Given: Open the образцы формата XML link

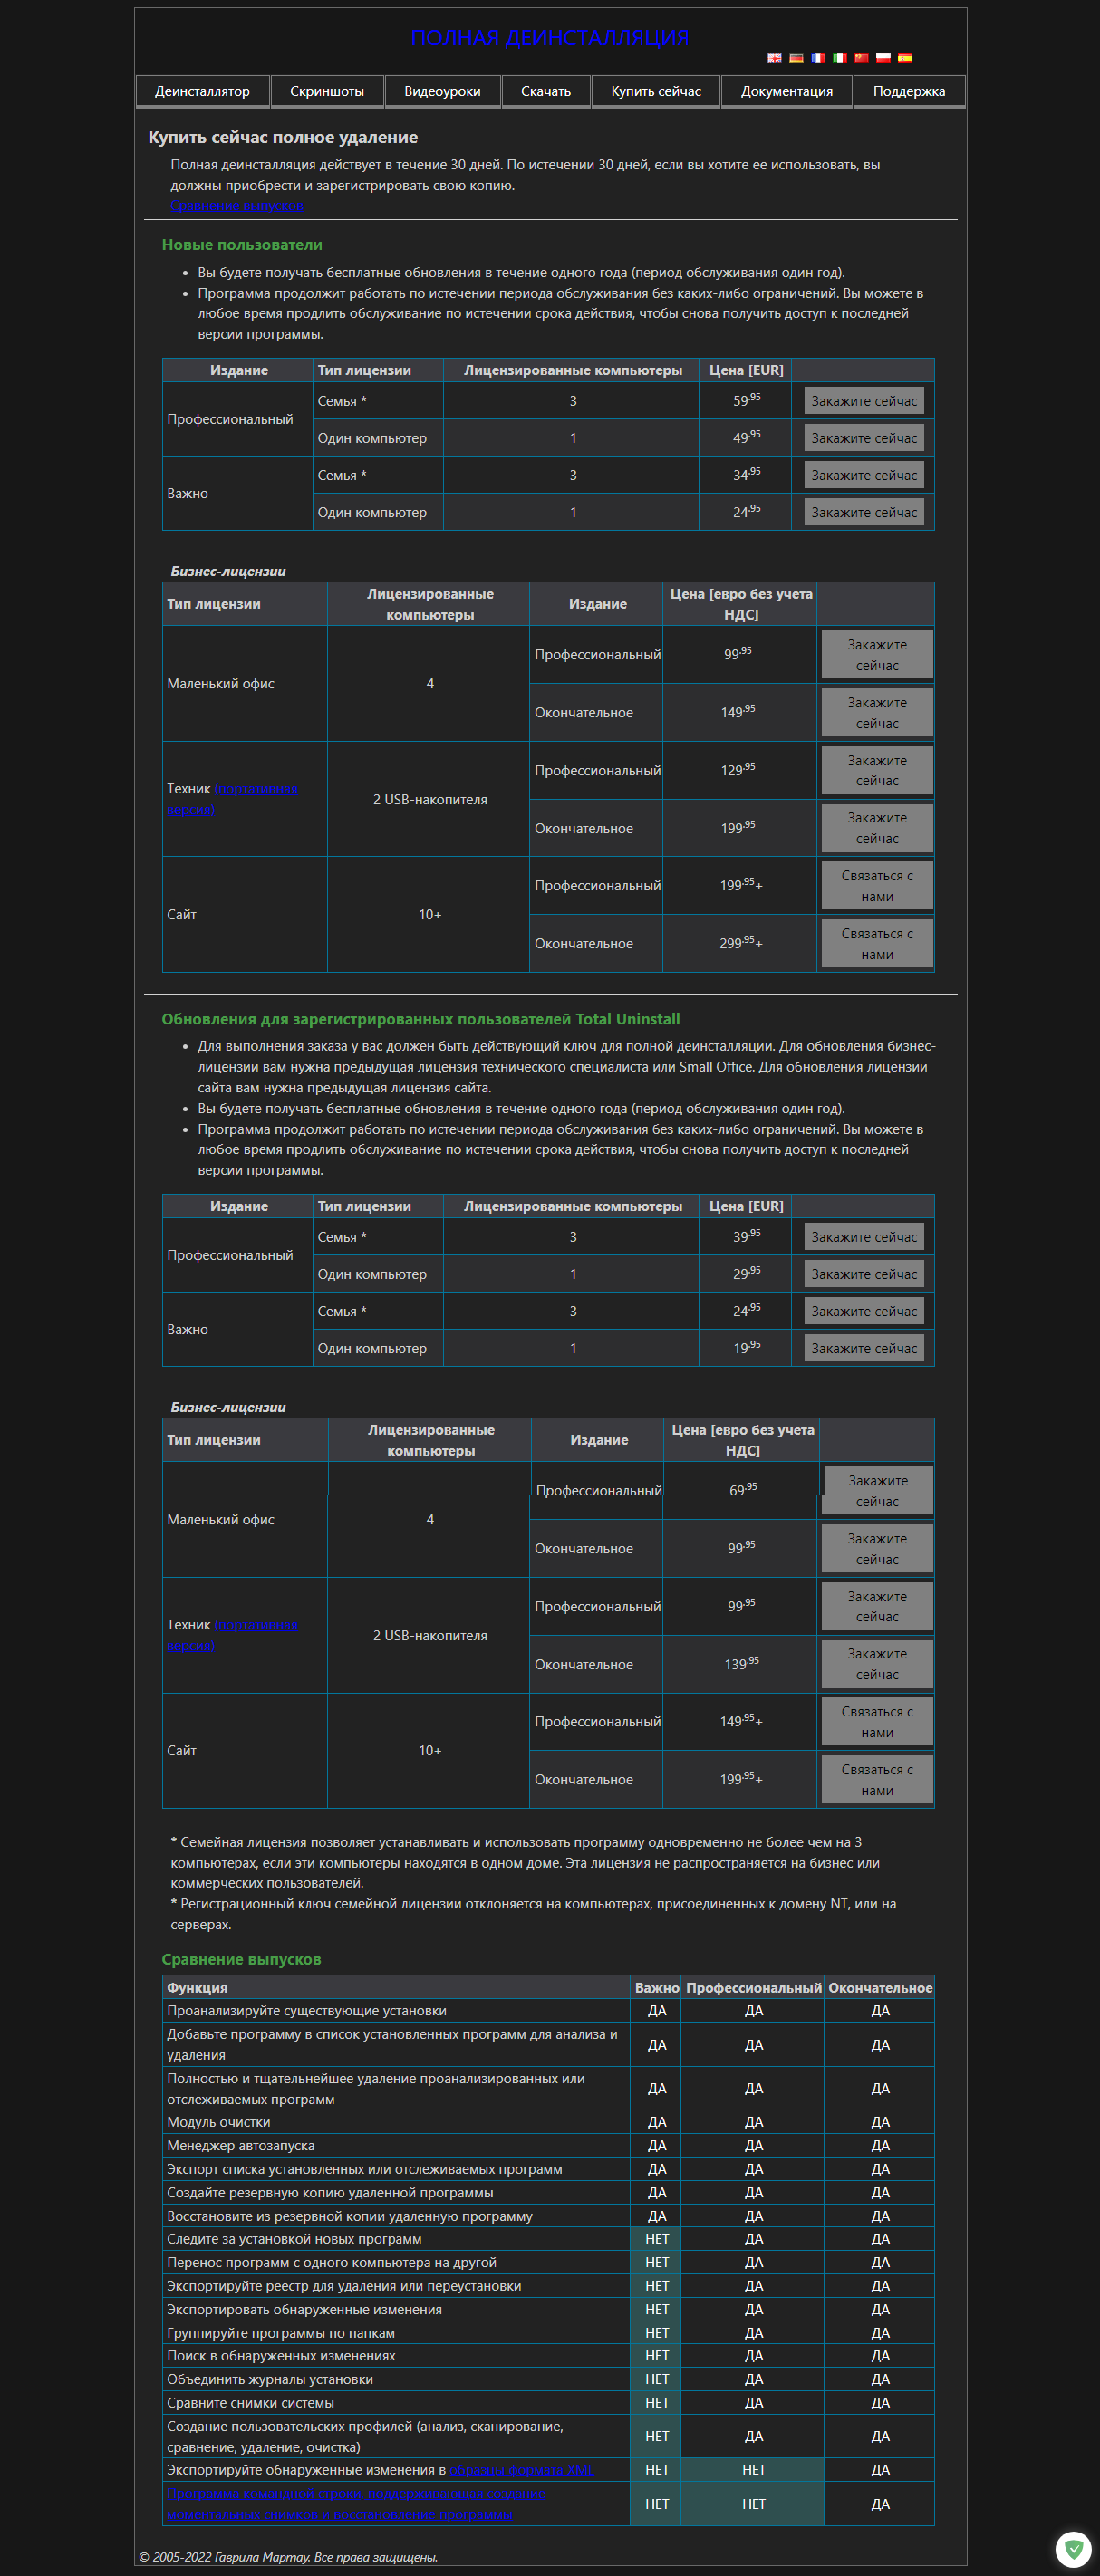Looking at the screenshot, I should pyautogui.click(x=521, y=2470).
